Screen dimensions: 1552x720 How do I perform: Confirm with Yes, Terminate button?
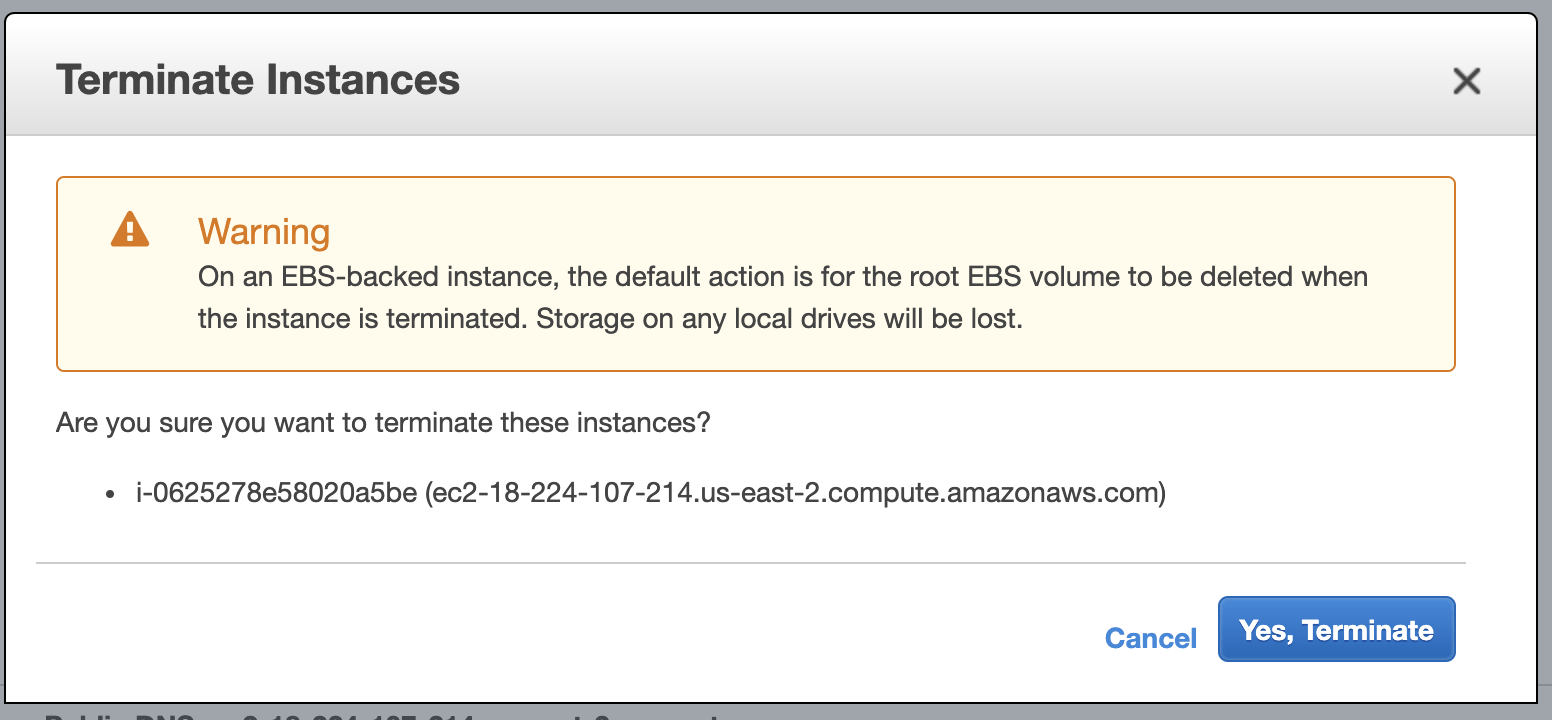click(x=1336, y=630)
